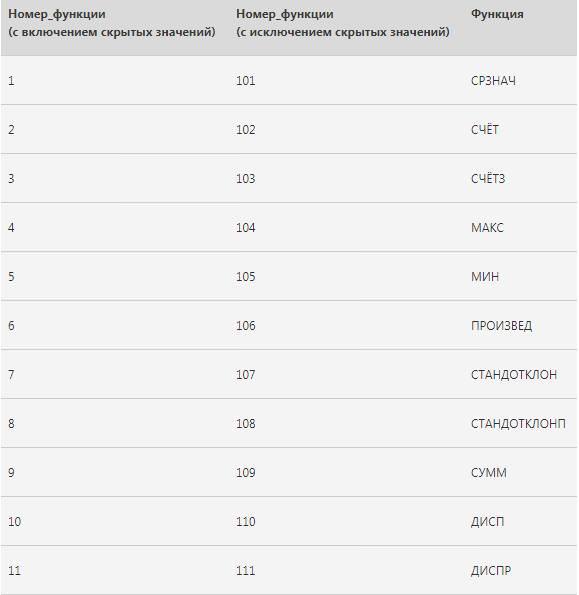Select function number 107 cell
The width and height of the screenshot is (579, 595).
pos(245,375)
